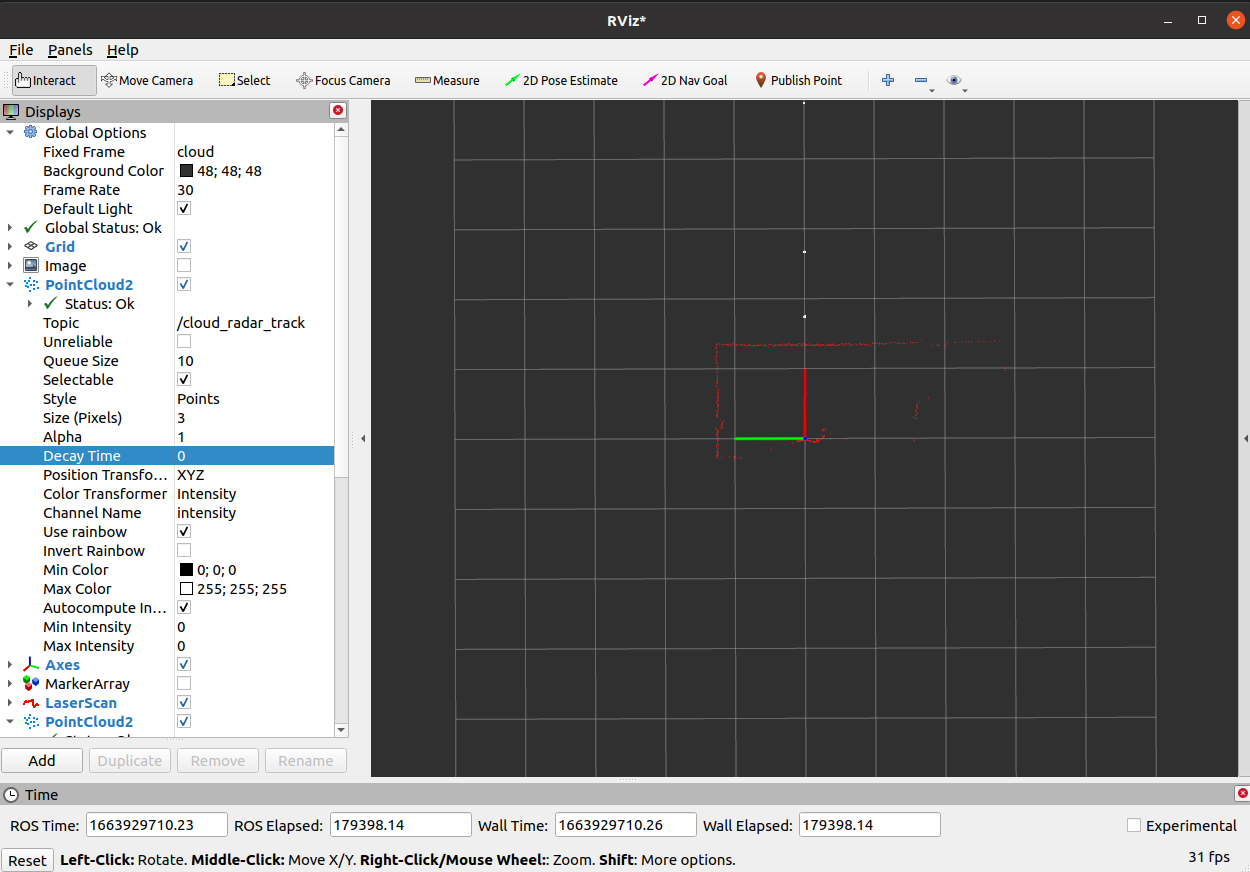Activate 2D Pose Estimate
The width and height of the screenshot is (1250, 872).
pyautogui.click(x=561, y=80)
